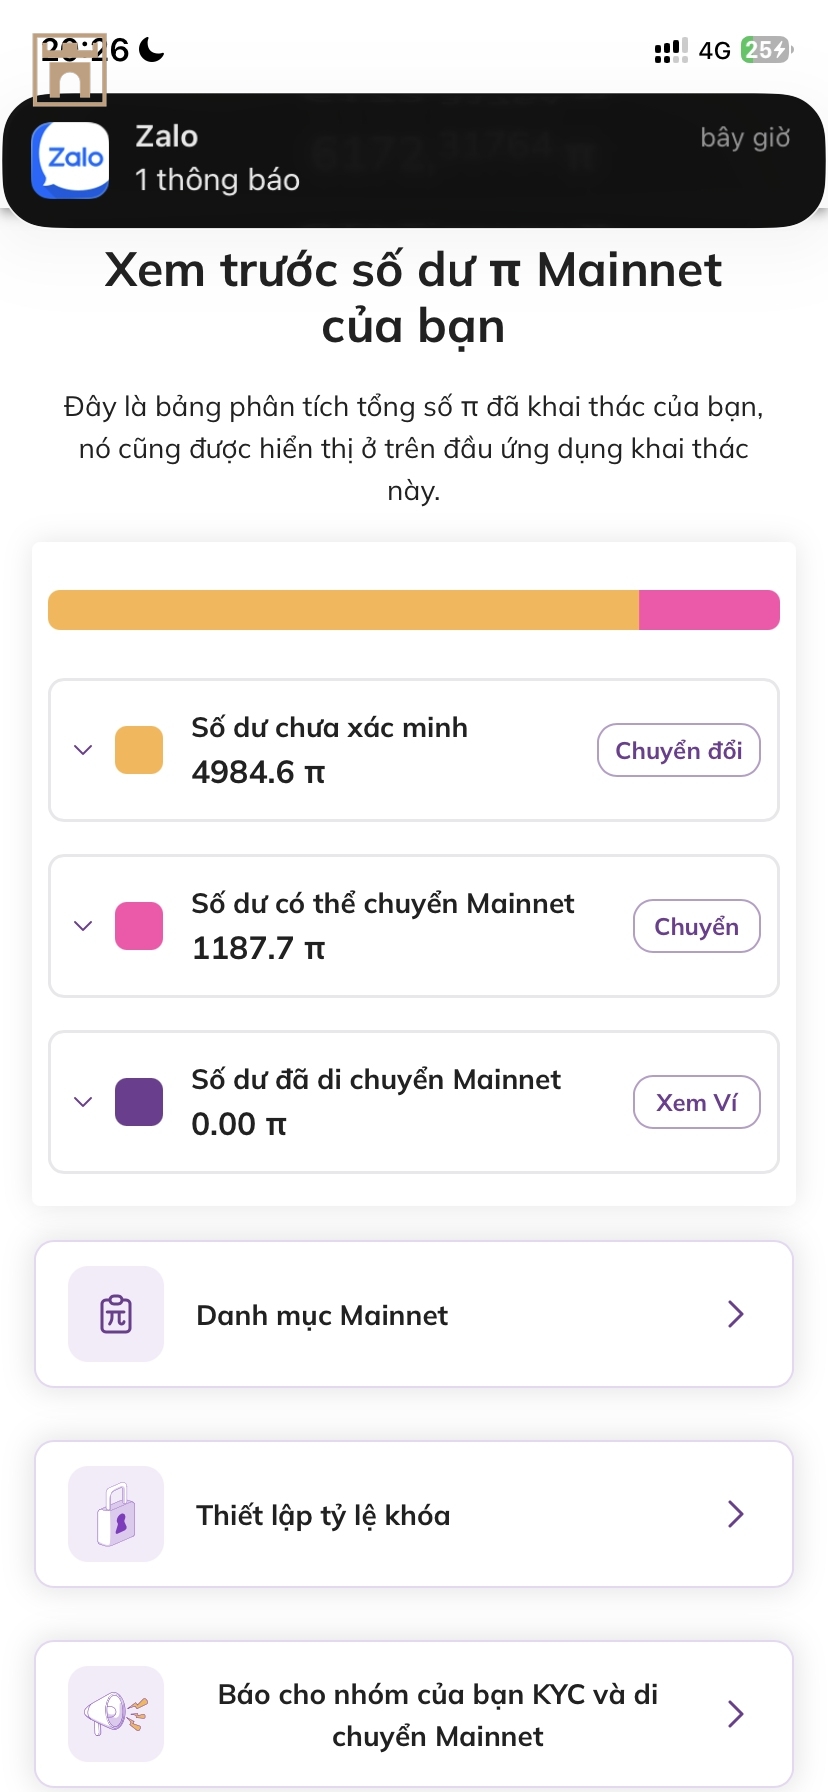Tap the Zalo app icon in notification
The height and width of the screenshot is (1792, 828).
click(71, 160)
